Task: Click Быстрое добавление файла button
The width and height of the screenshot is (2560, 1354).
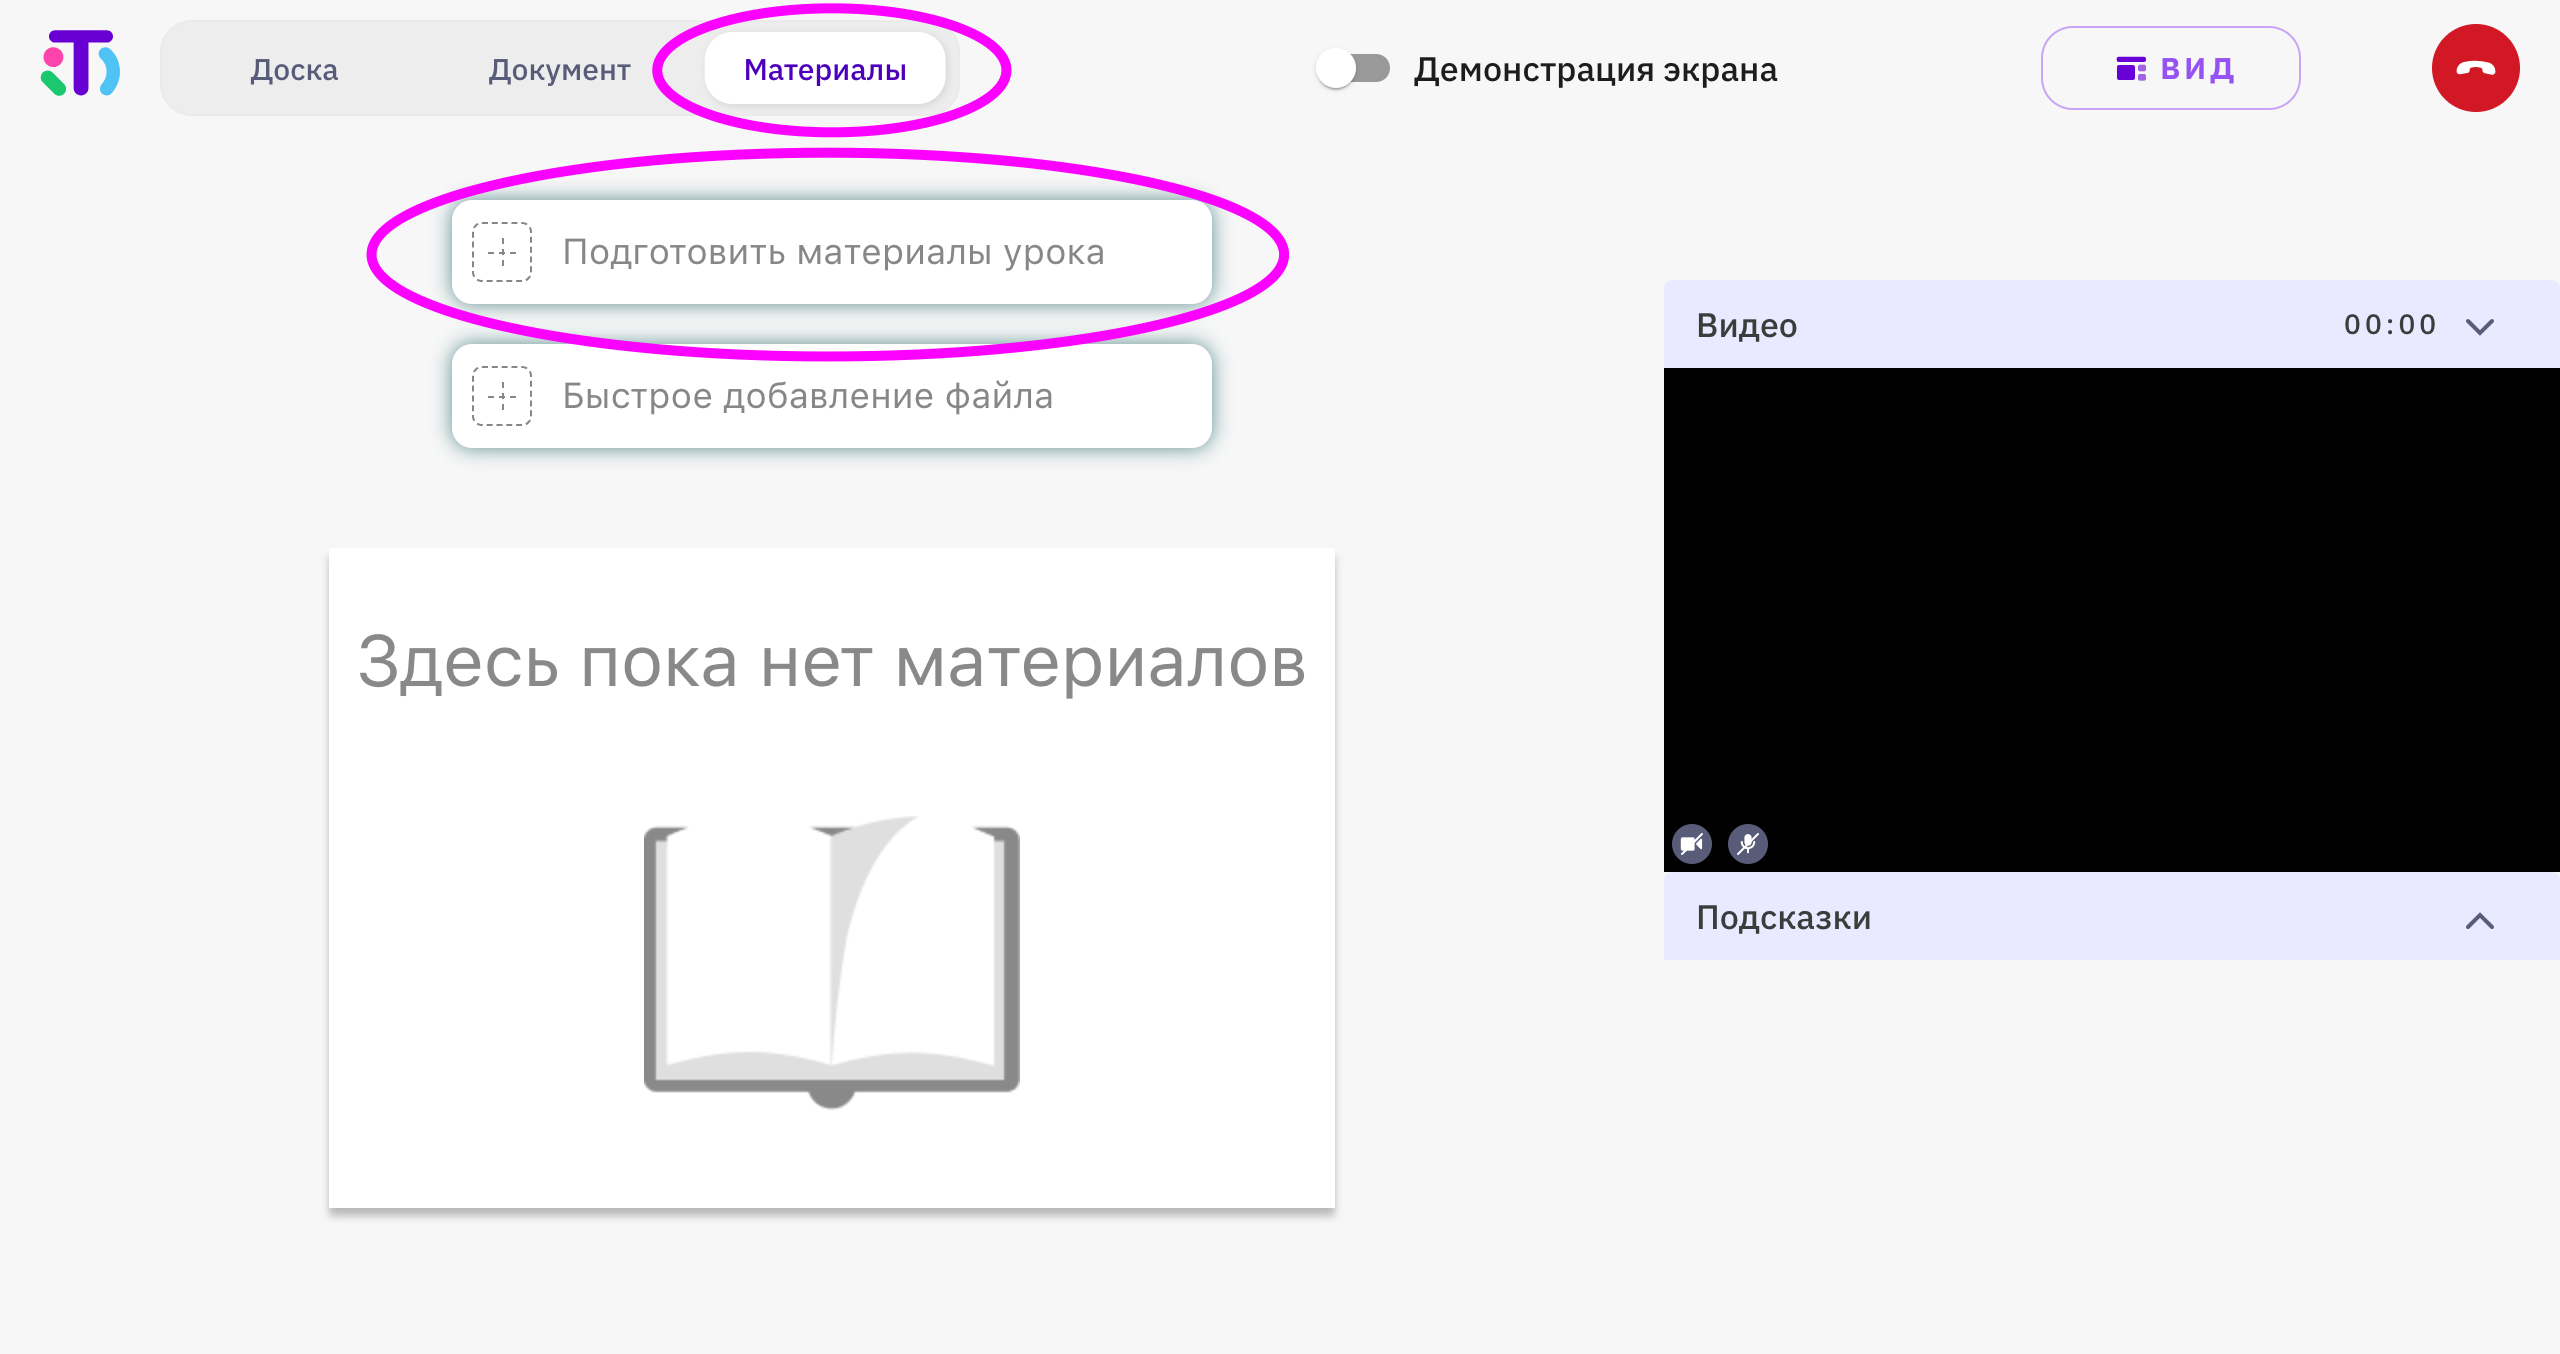Action: 832,396
